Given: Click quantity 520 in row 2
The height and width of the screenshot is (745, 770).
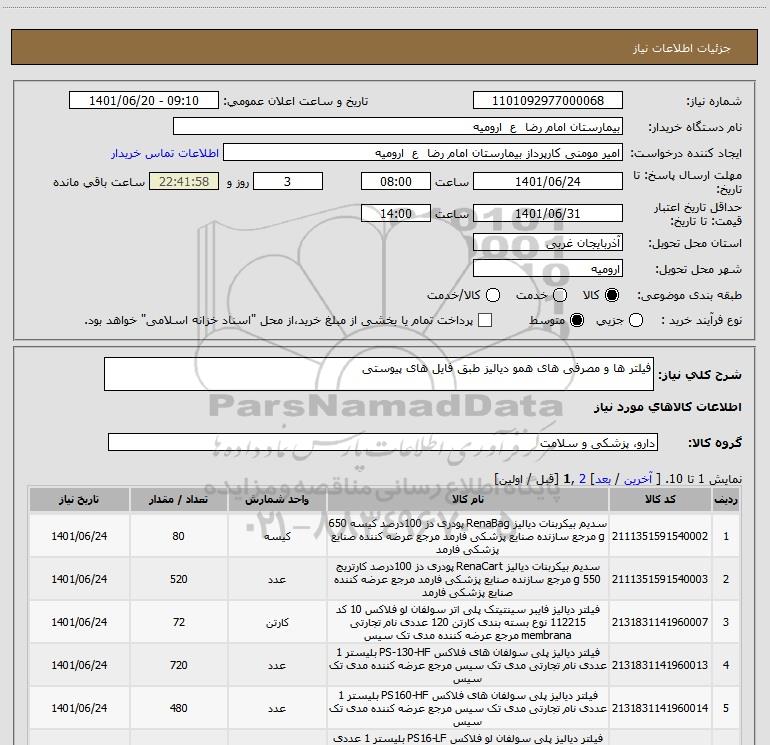Looking at the screenshot, I should [179, 579].
